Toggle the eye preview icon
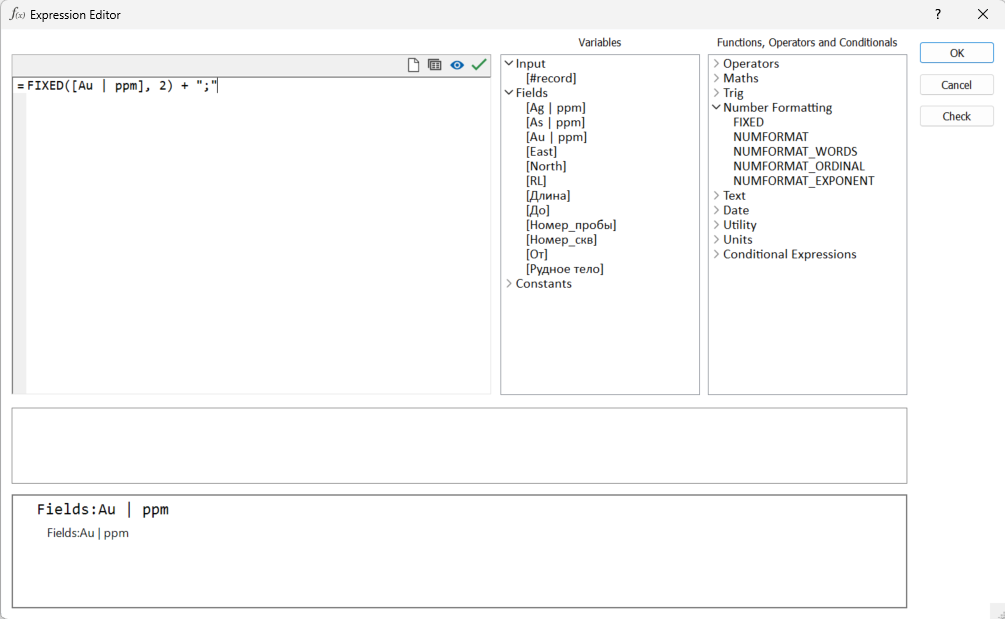Viewport: 1005px width, 619px height. (457, 64)
